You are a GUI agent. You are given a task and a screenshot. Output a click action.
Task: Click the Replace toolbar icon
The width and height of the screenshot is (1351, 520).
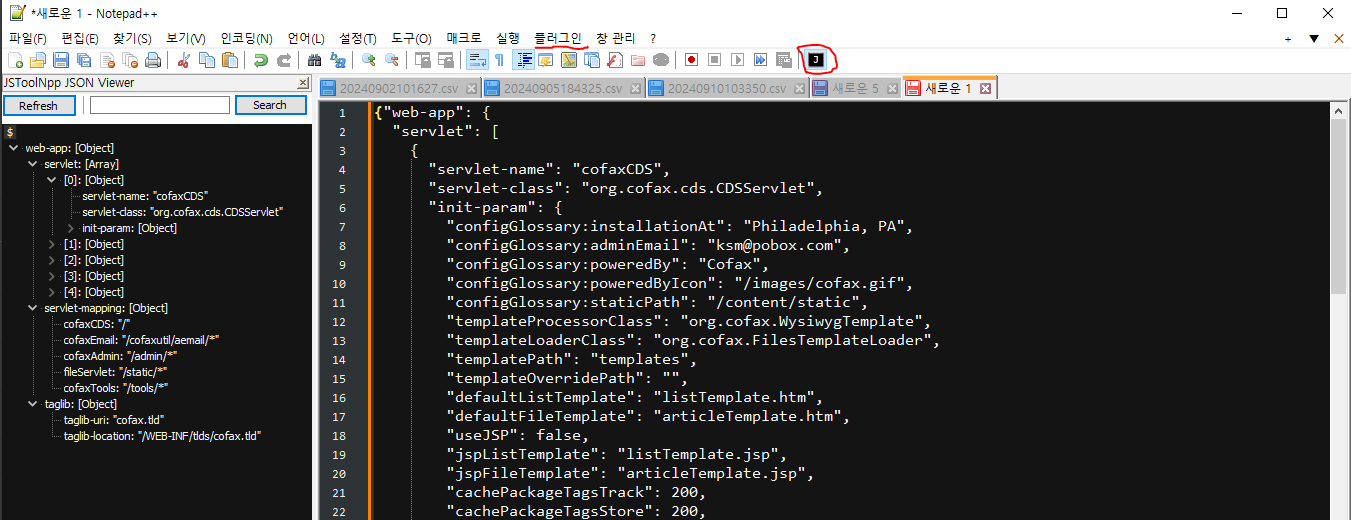pos(338,60)
